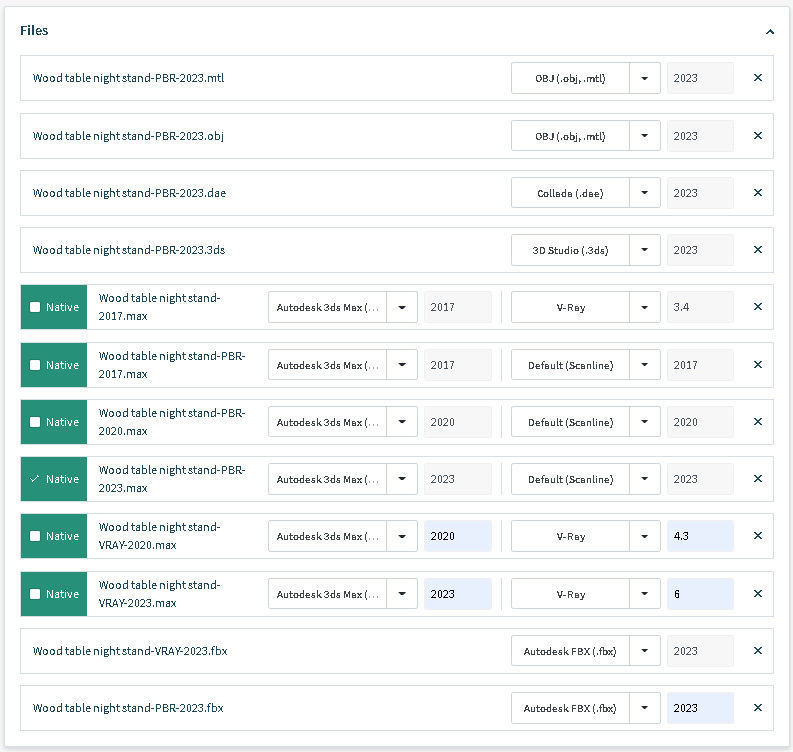Remove the PBR-2023.dae file entry

757,193
